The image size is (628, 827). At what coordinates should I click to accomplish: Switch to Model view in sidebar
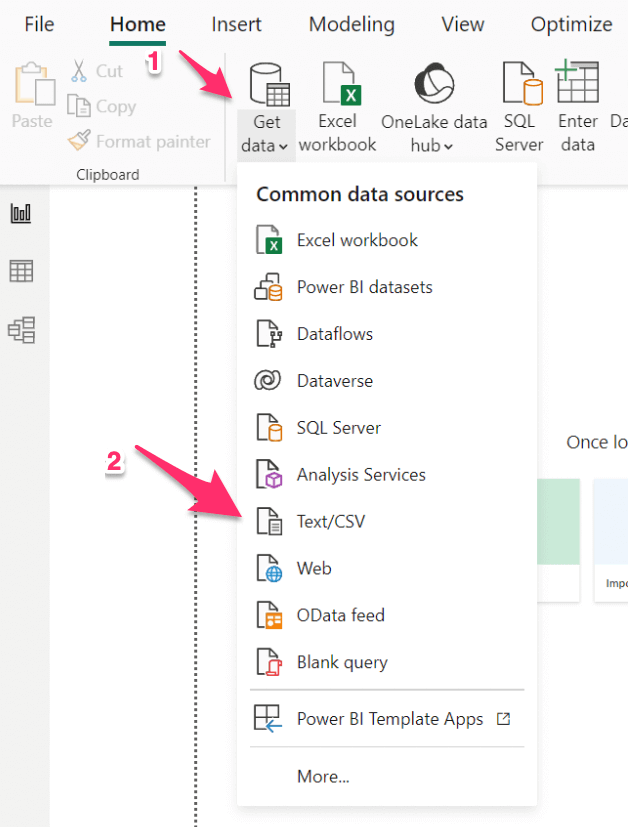click(22, 330)
